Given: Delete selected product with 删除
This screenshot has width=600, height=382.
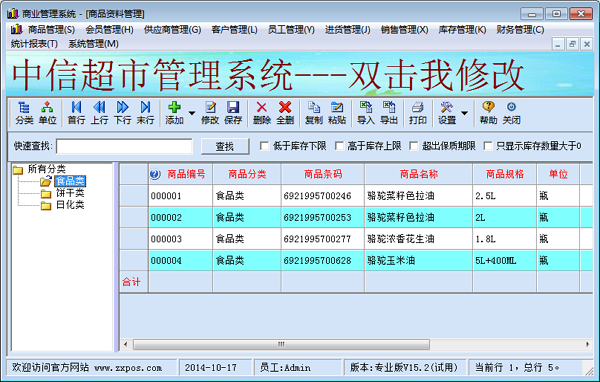Looking at the screenshot, I should [262, 113].
